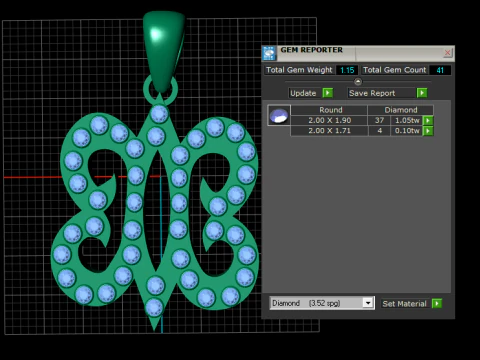
Task: Click the Round column header
Action: point(330,110)
